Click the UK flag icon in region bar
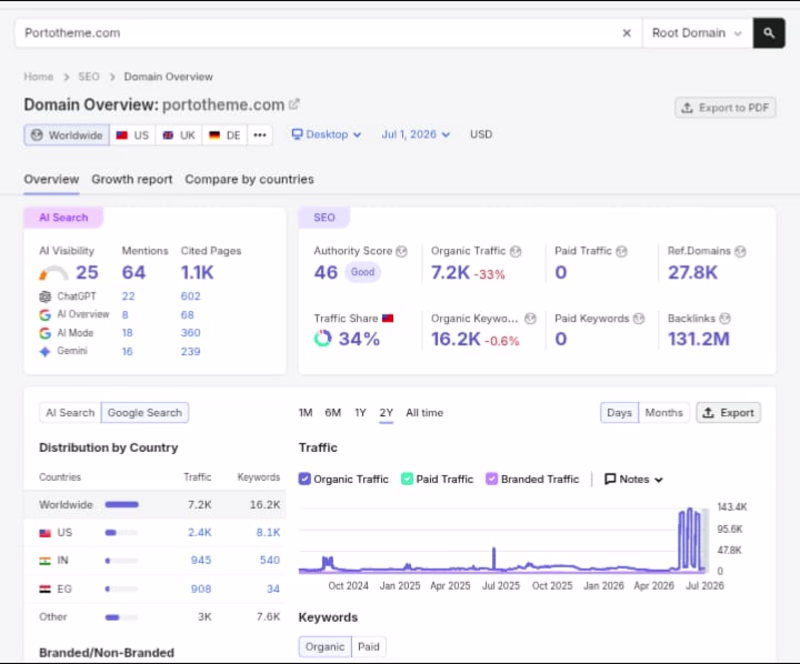 point(168,135)
